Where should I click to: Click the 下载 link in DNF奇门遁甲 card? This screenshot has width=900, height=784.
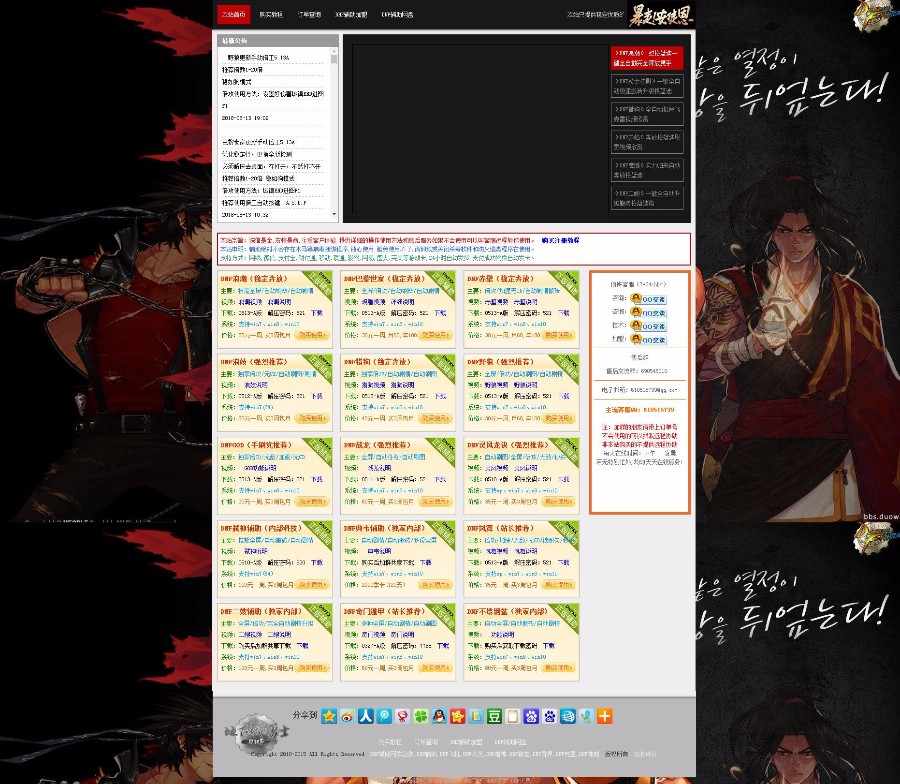(443, 646)
